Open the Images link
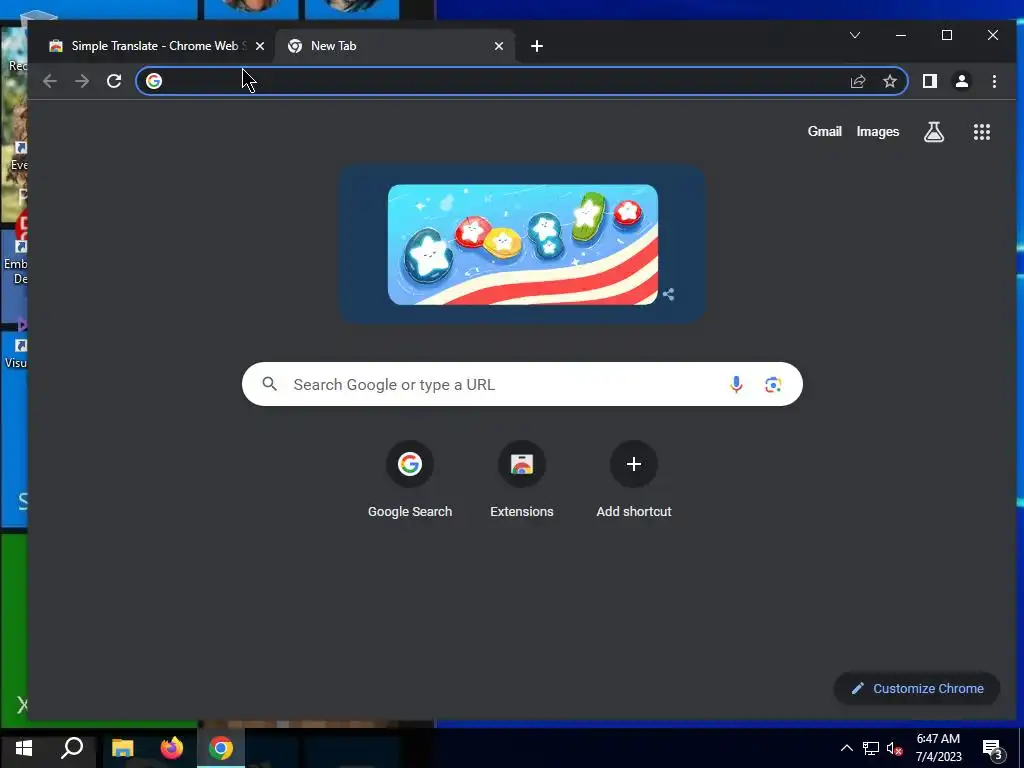The image size is (1024, 768). click(878, 132)
